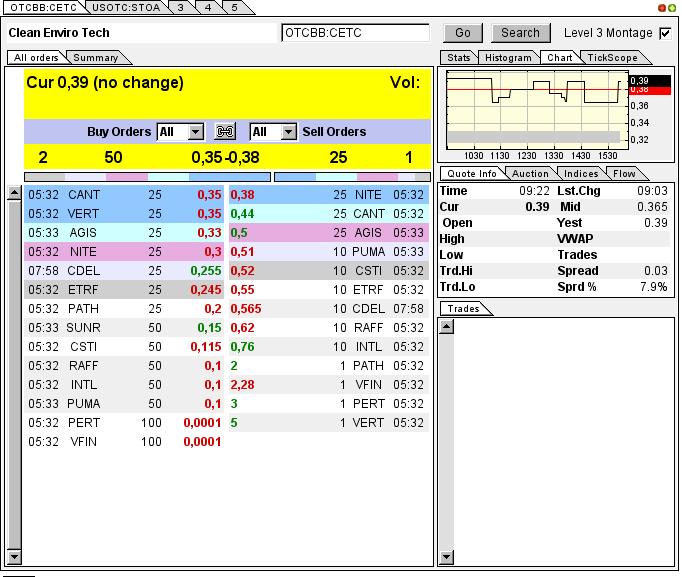
Task: Click the symbol input field OTCBB:CETC
Action: (x=355, y=33)
